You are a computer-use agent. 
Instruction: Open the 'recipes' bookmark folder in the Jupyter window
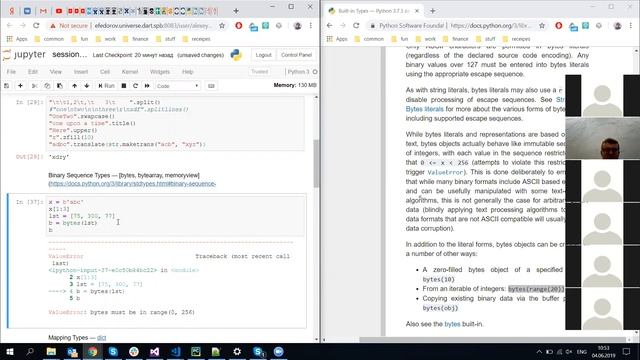(x=196, y=39)
